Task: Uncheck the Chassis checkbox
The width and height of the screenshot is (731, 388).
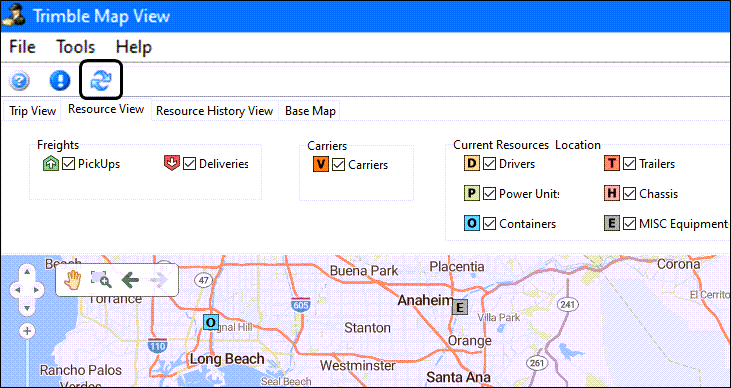Action: pyautogui.click(x=630, y=194)
